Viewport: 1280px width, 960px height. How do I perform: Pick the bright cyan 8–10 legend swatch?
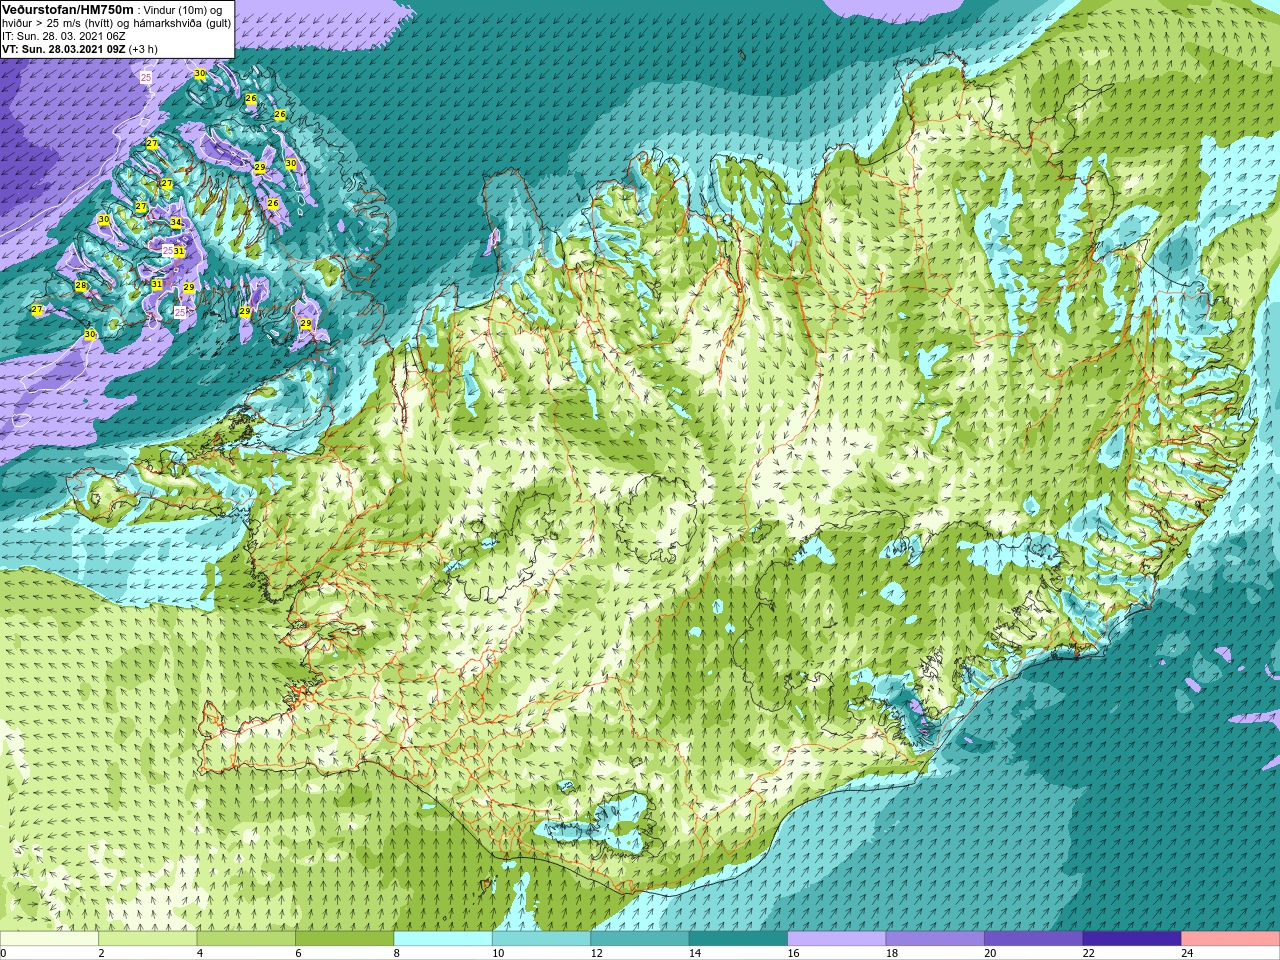click(443, 939)
